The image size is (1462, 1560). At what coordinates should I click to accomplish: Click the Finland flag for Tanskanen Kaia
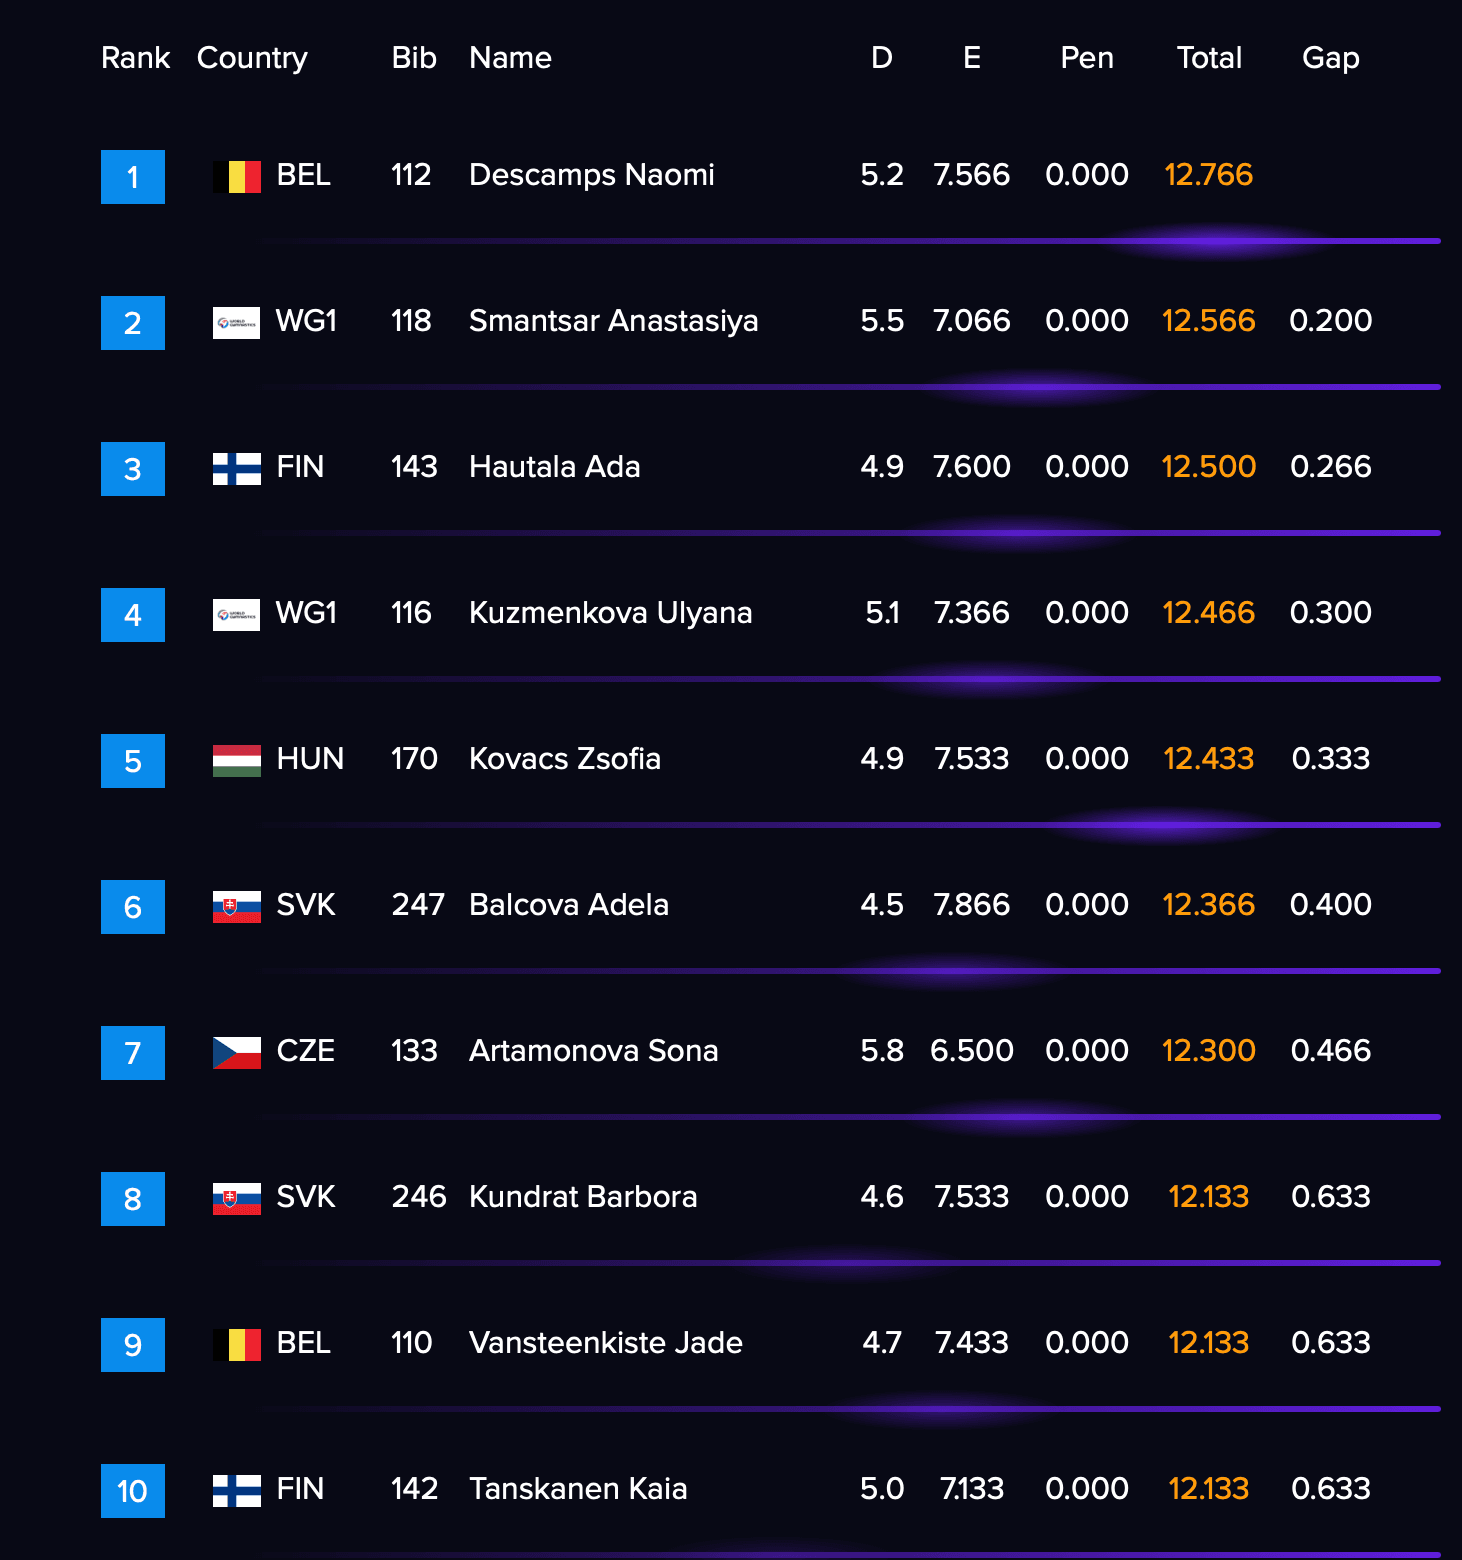click(237, 1491)
